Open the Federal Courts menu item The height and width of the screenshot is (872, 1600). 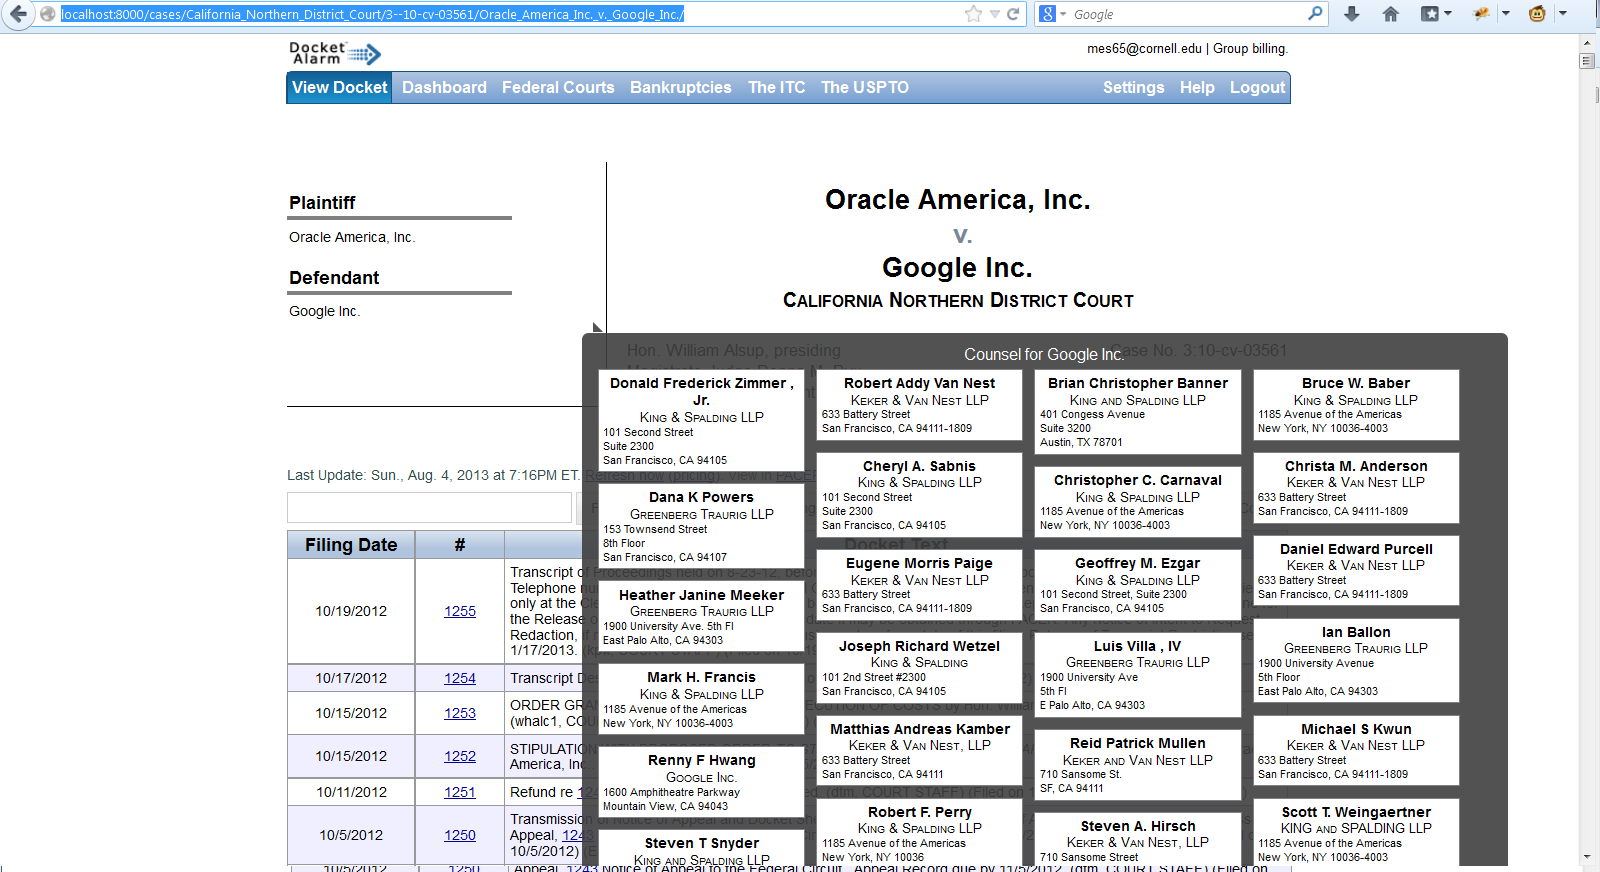click(558, 88)
